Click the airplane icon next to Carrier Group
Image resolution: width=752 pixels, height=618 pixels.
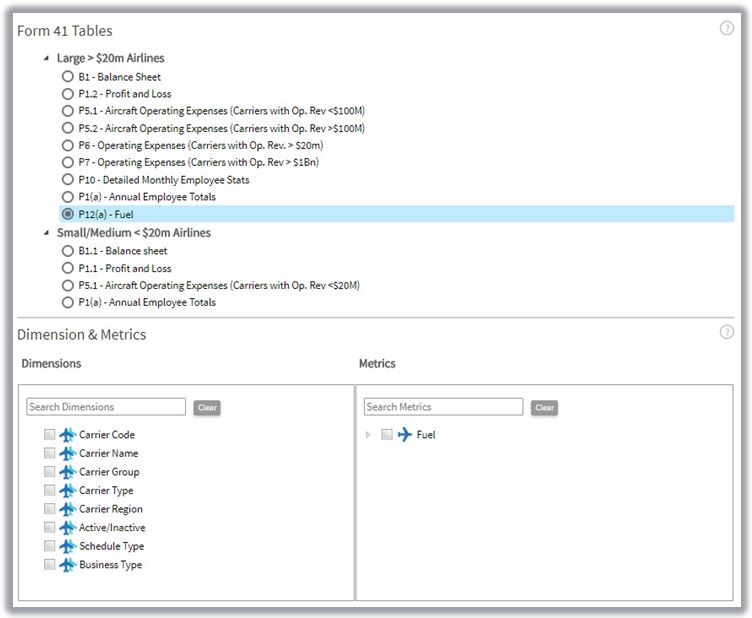point(68,472)
